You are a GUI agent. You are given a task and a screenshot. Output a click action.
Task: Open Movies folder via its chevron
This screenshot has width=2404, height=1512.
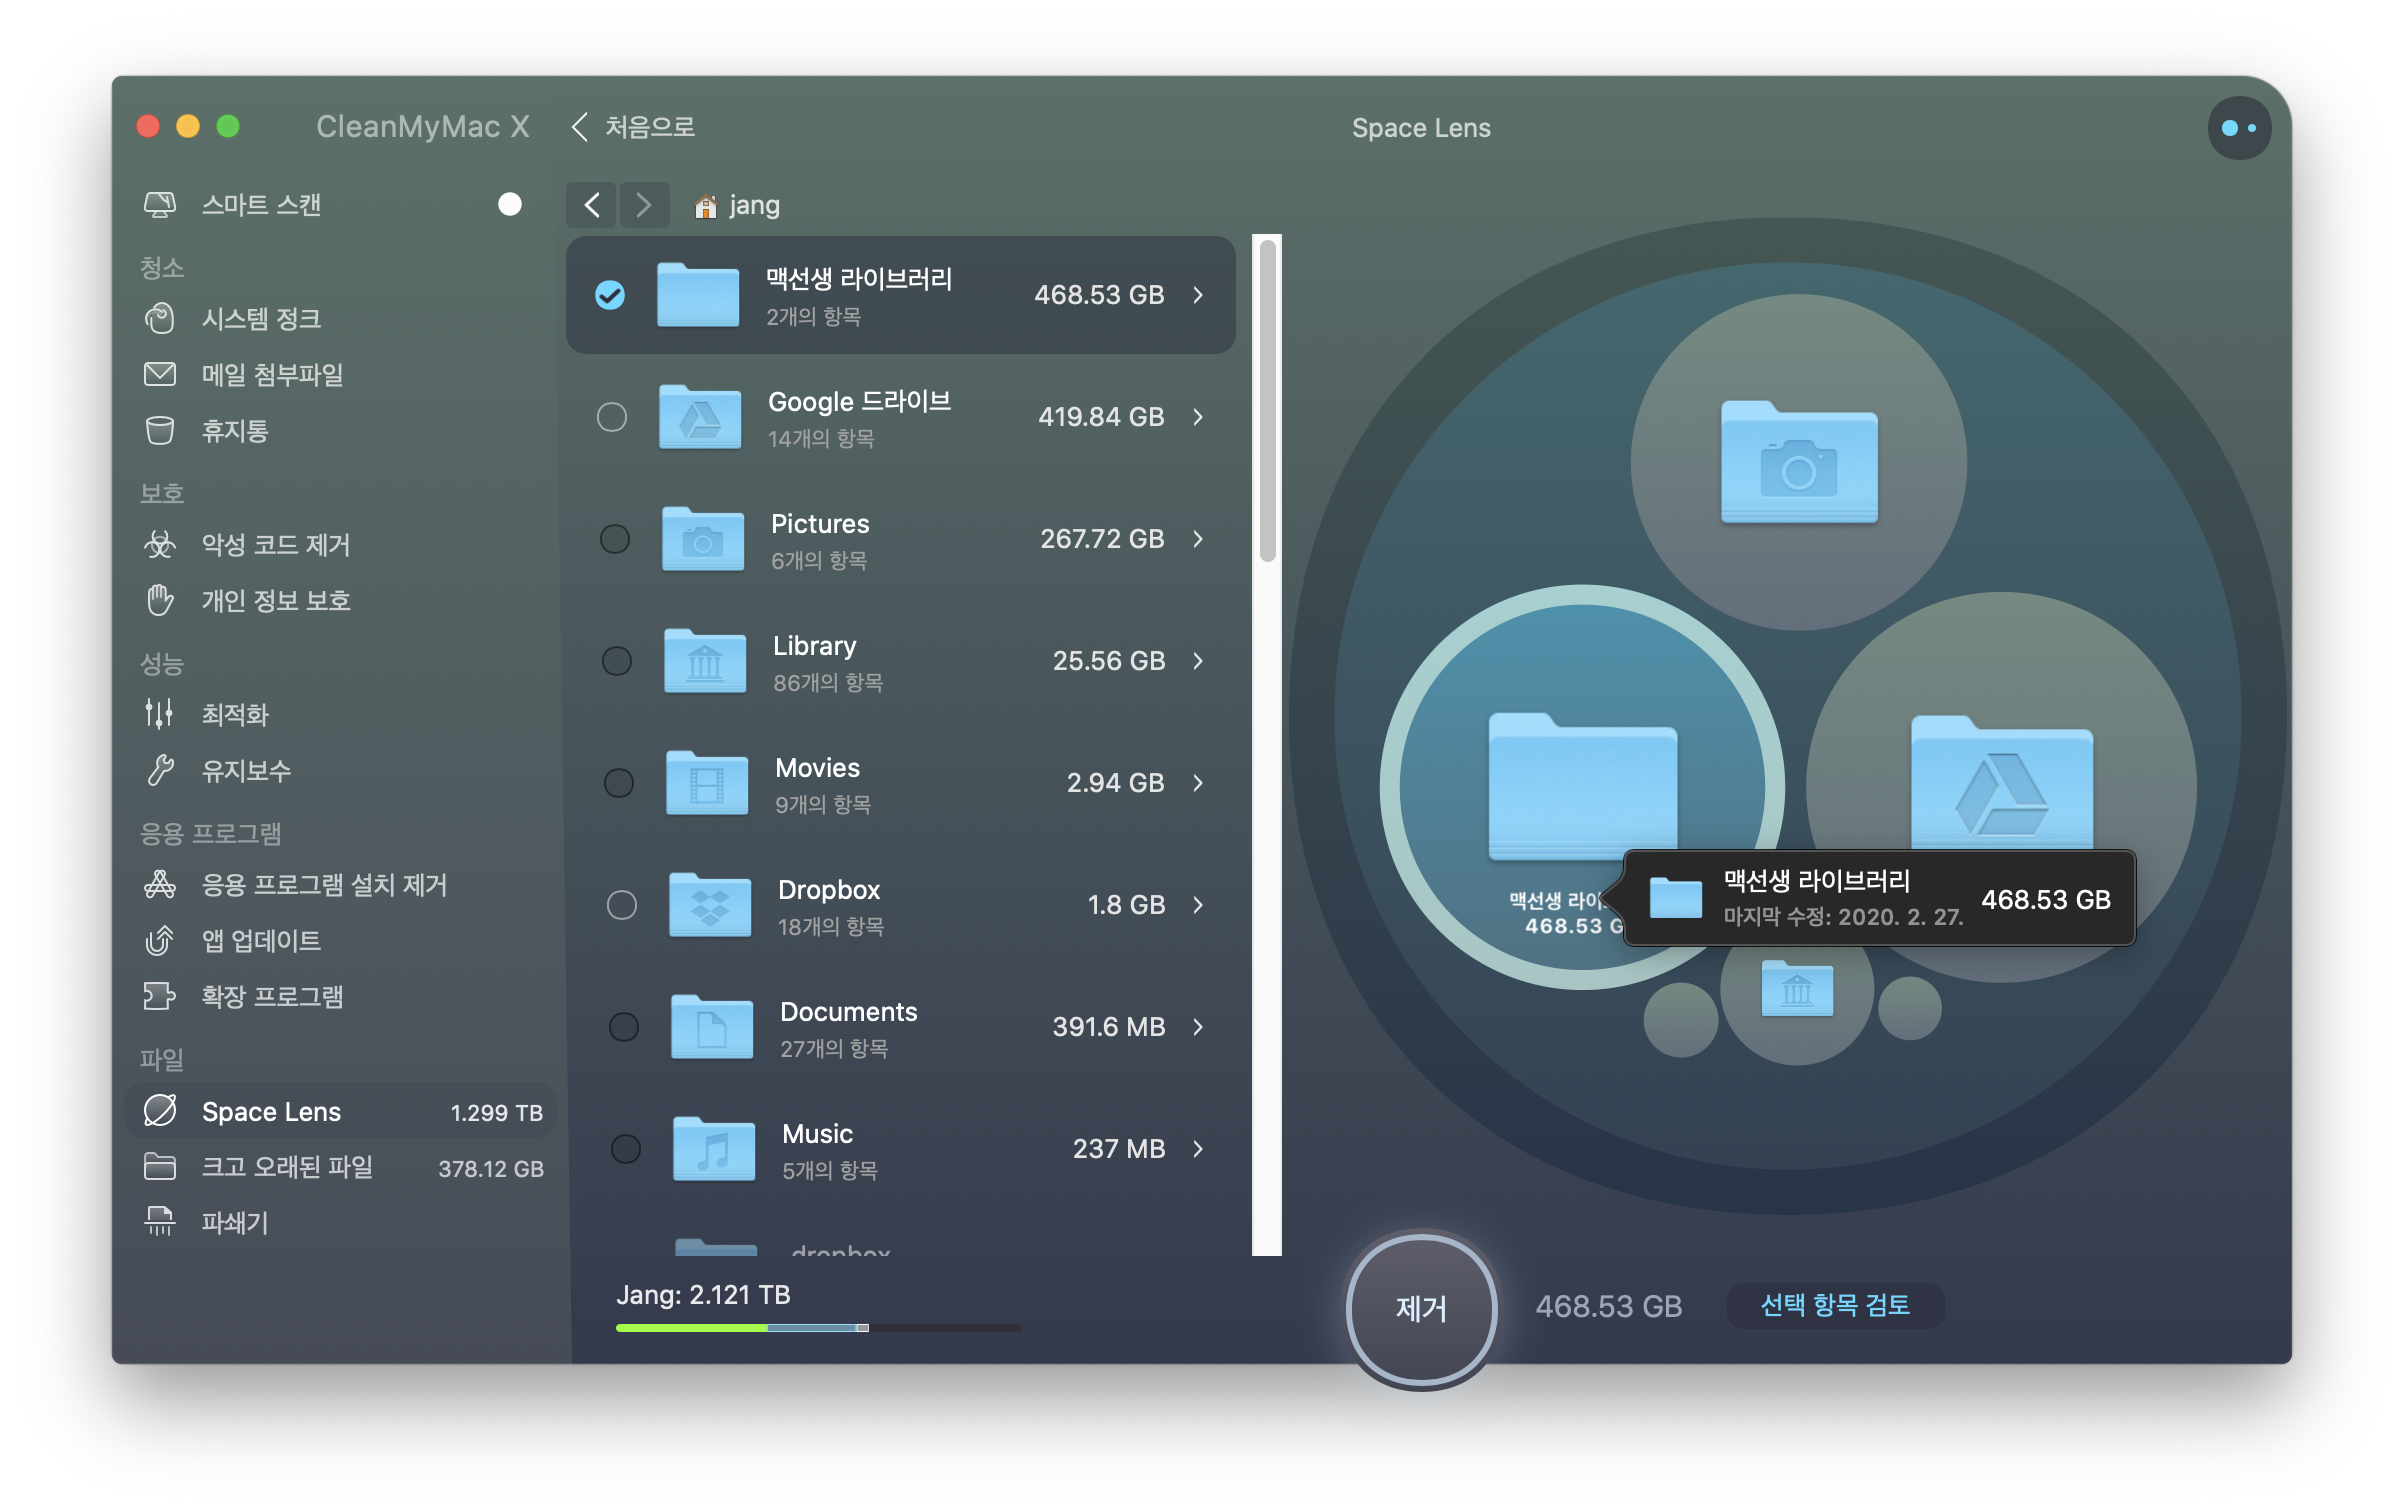pos(1198,783)
